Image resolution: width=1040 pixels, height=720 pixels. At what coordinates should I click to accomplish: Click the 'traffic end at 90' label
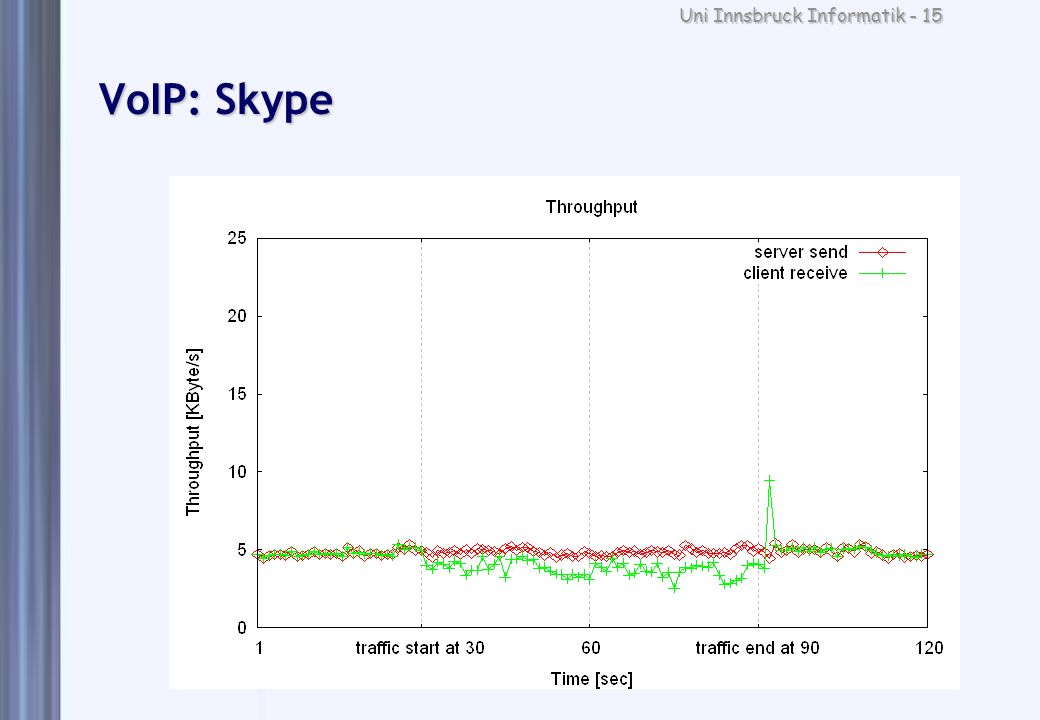pos(757,648)
